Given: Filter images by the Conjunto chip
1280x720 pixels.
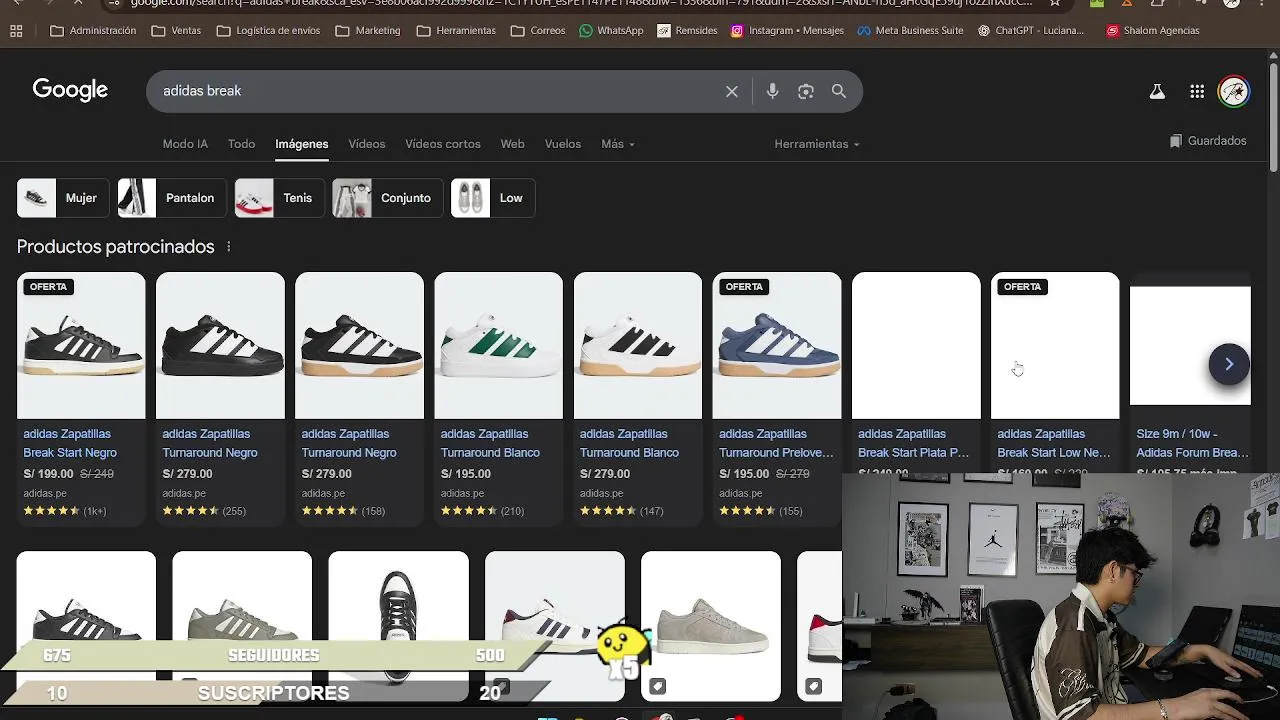Looking at the screenshot, I should point(387,198).
